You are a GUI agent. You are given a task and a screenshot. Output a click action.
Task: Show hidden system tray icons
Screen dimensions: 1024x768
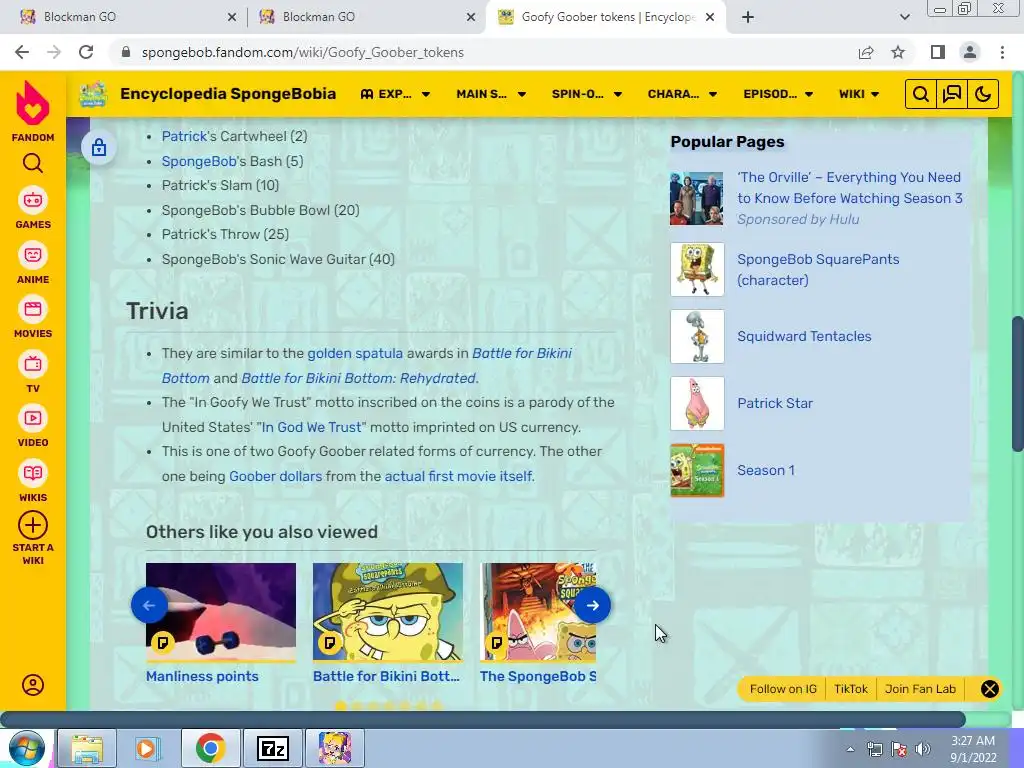[x=850, y=749]
